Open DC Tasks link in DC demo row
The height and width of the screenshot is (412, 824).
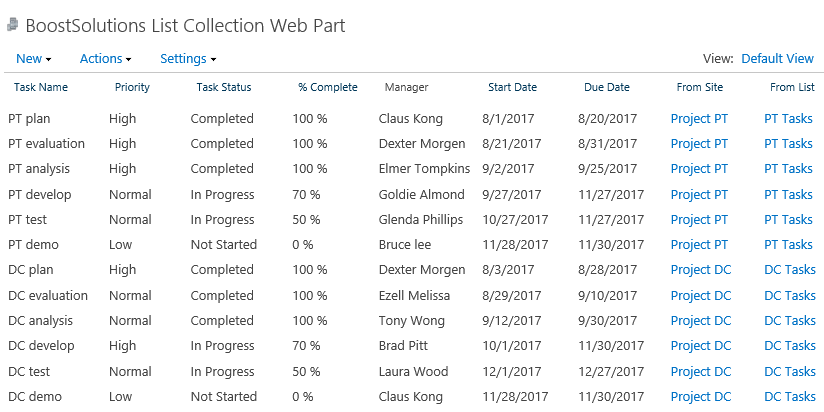point(790,397)
